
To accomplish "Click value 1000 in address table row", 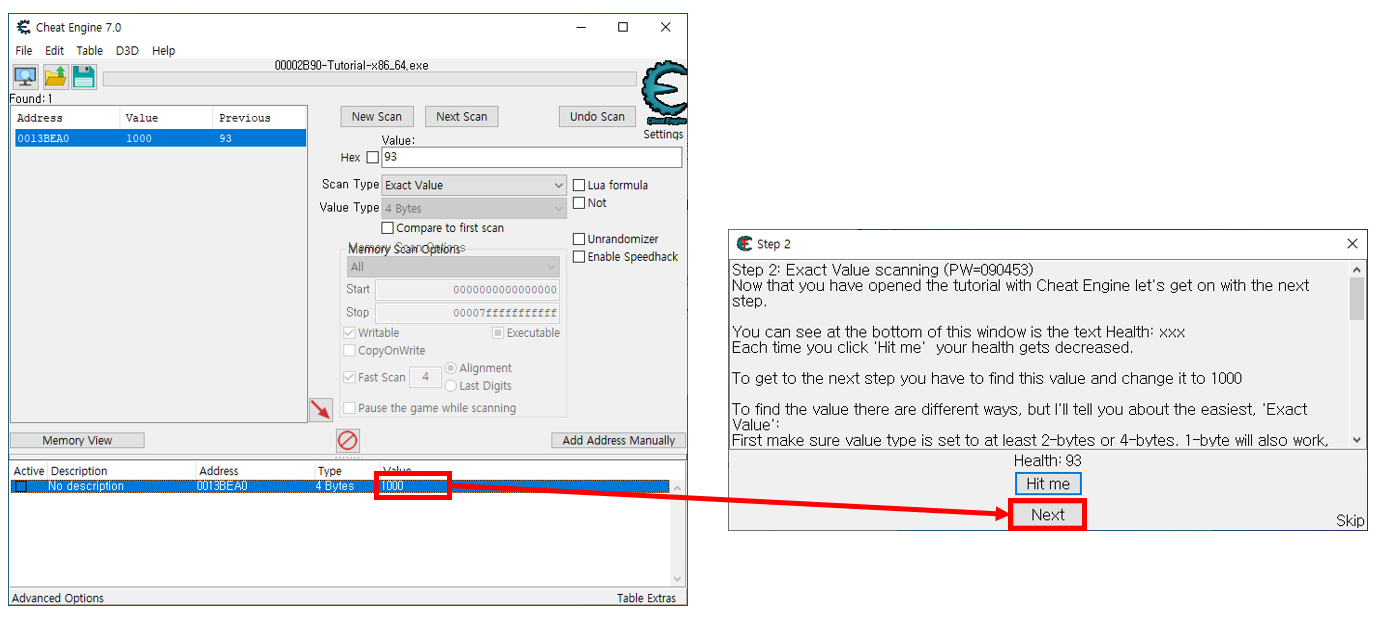I will (x=392, y=486).
